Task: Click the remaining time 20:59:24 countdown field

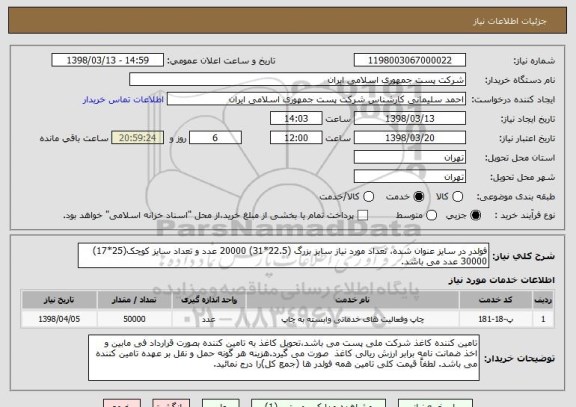Action: (138, 138)
